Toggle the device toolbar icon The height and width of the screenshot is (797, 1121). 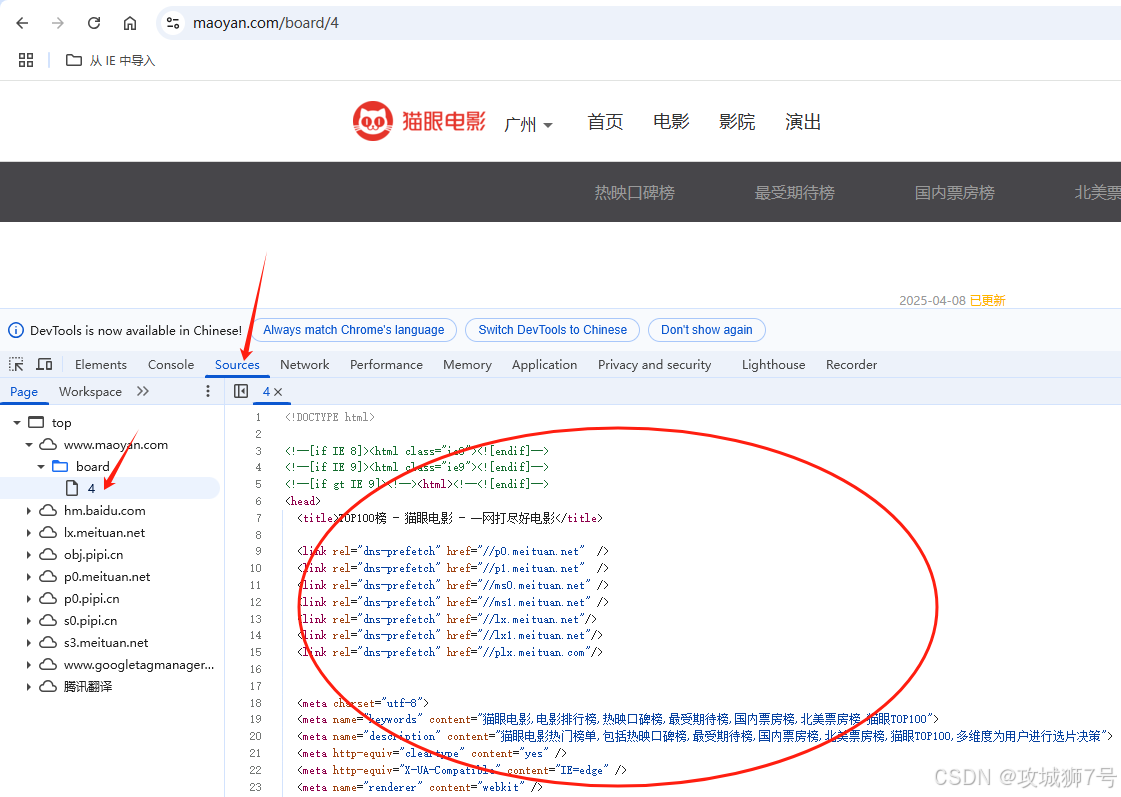click(x=44, y=365)
